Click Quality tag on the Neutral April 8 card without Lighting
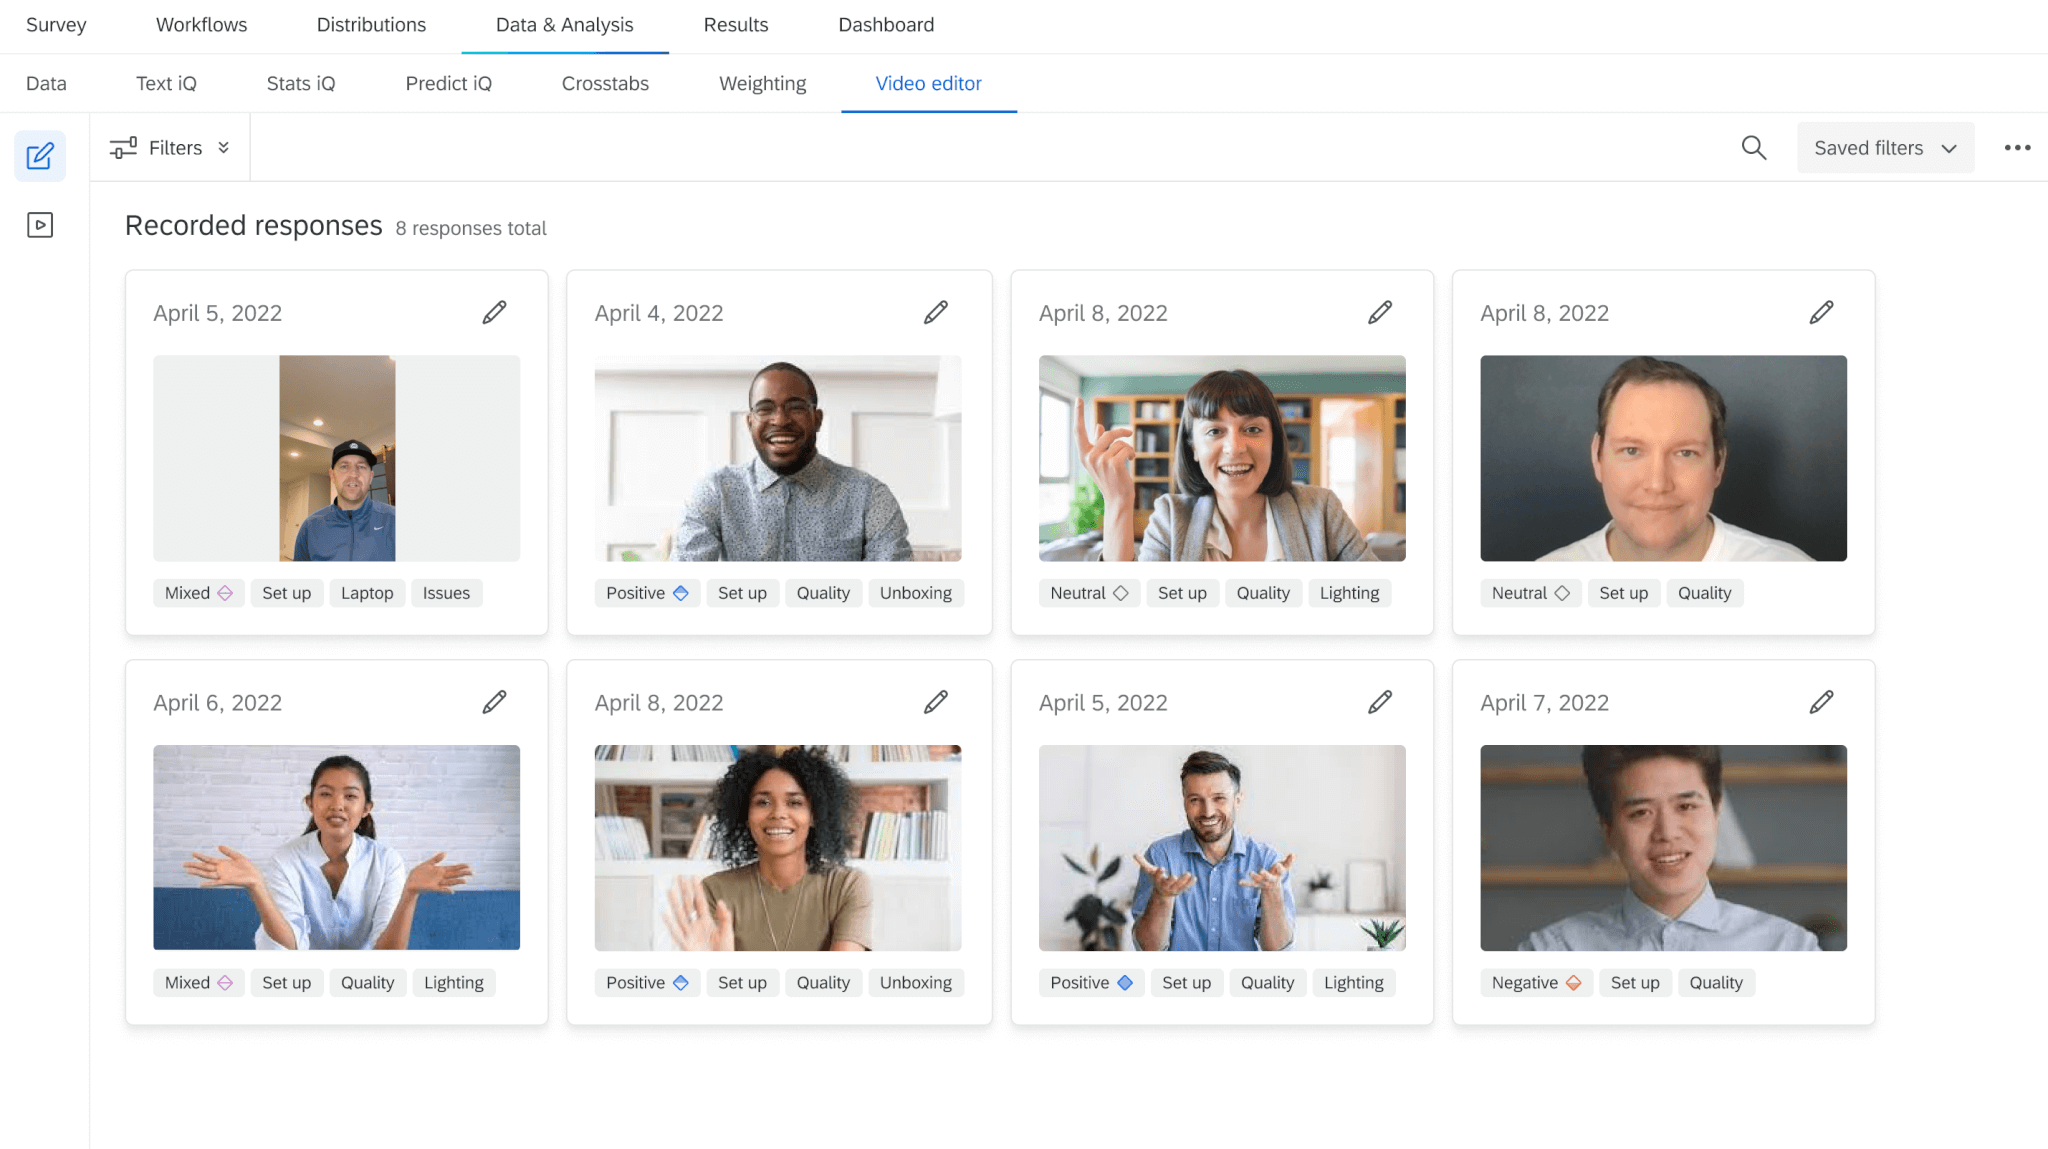This screenshot has width=2048, height=1149. (x=1704, y=593)
